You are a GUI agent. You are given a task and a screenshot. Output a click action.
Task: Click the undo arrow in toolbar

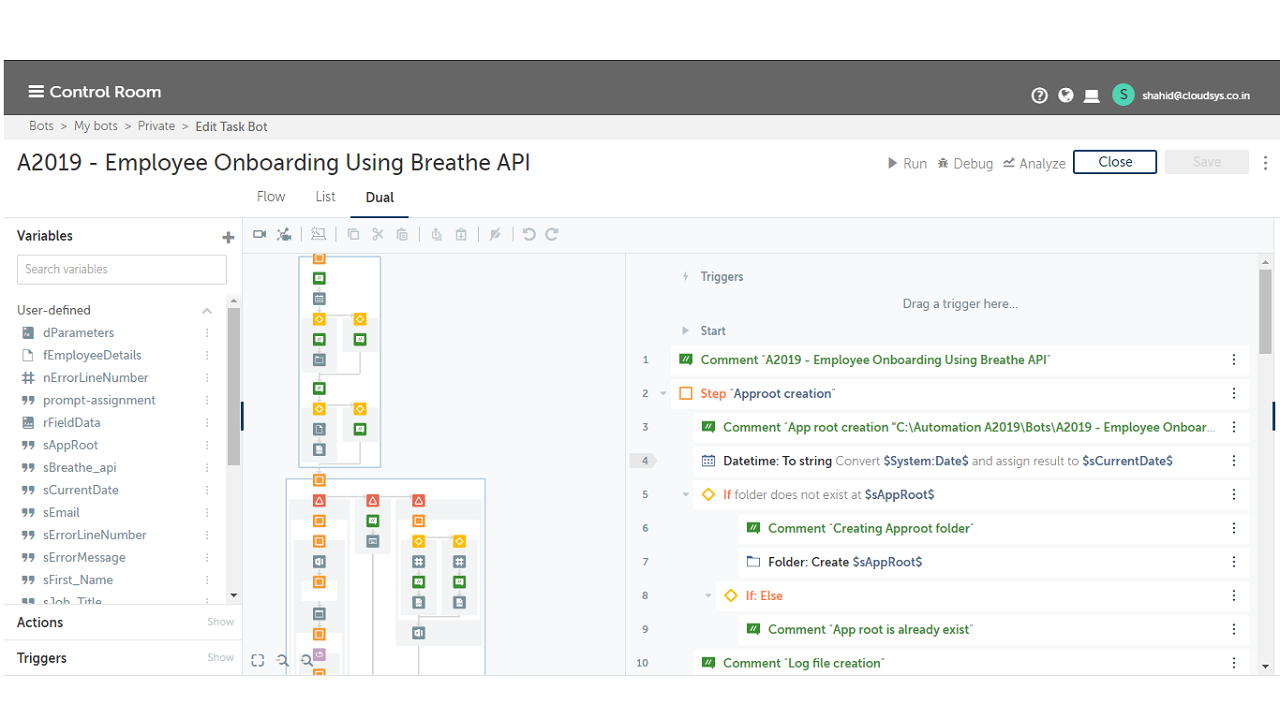pyautogui.click(x=529, y=234)
